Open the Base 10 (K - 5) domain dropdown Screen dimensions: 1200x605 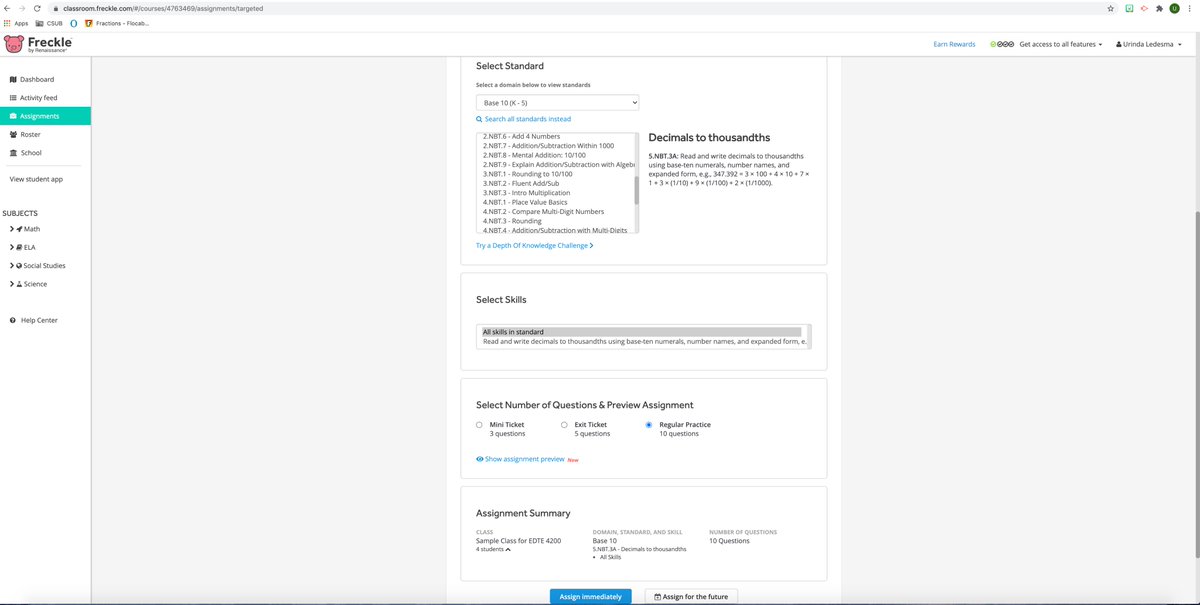[x=557, y=103]
